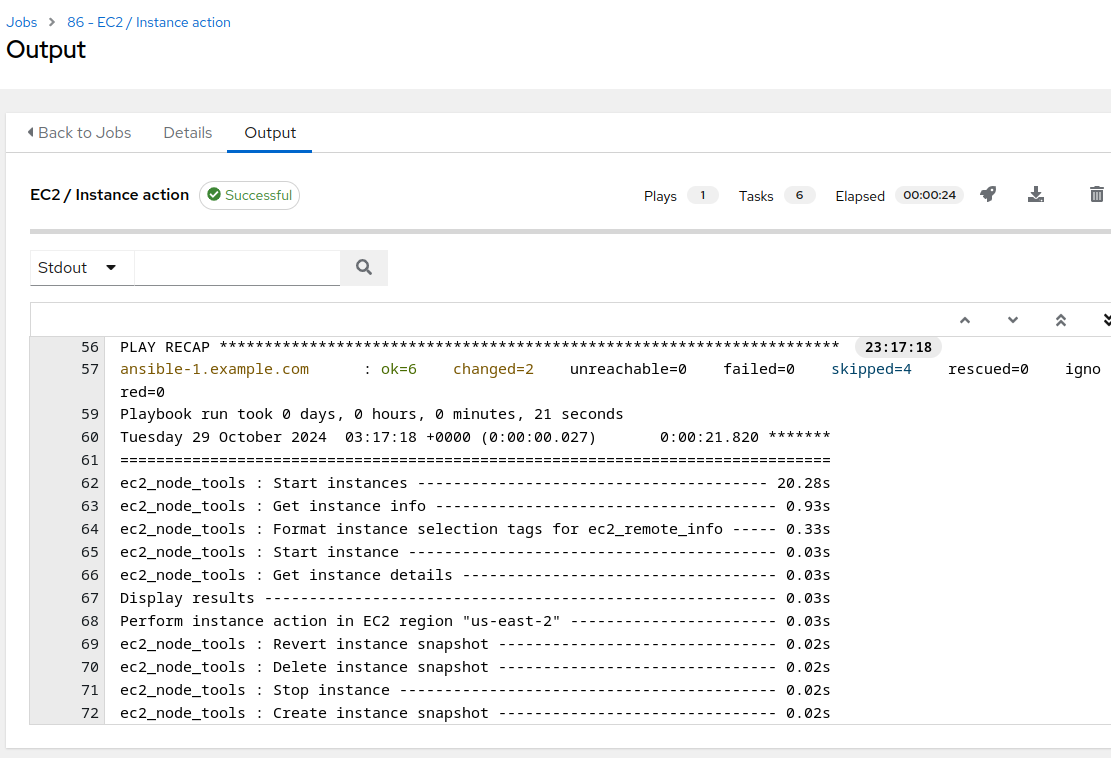Viewport: 1111px width, 758px height.
Task: Click changed=2 value in recap
Action: [493, 369]
